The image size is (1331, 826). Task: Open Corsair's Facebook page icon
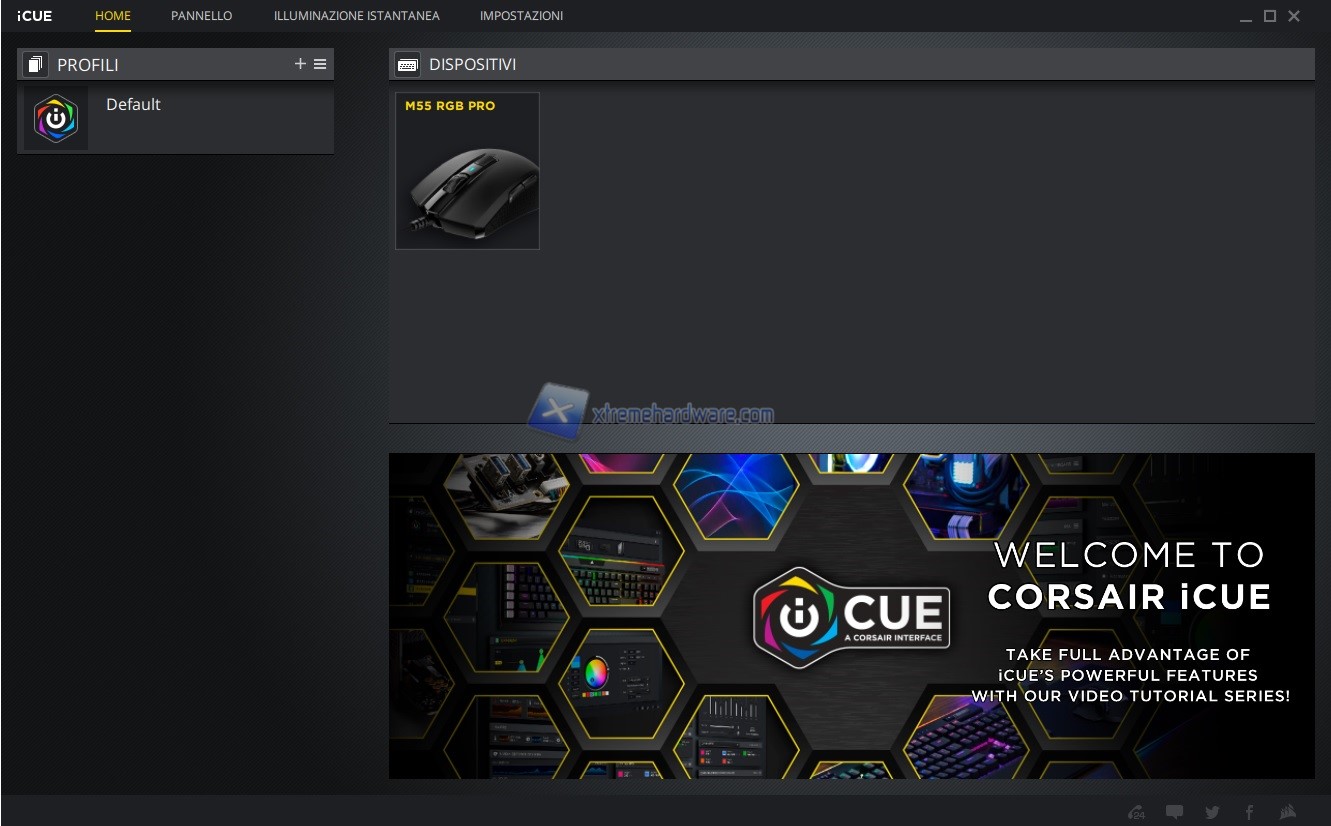(1249, 812)
